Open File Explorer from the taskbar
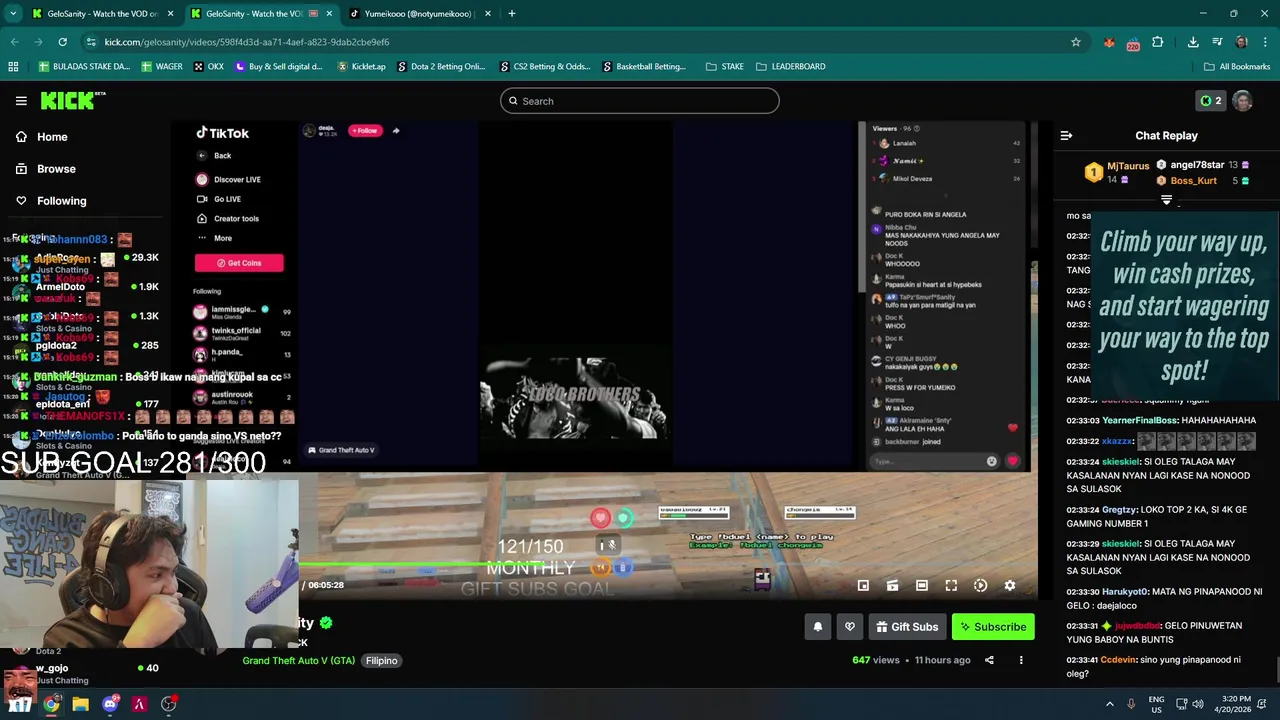Image resolution: width=1280 pixels, height=720 pixels. coord(81,705)
